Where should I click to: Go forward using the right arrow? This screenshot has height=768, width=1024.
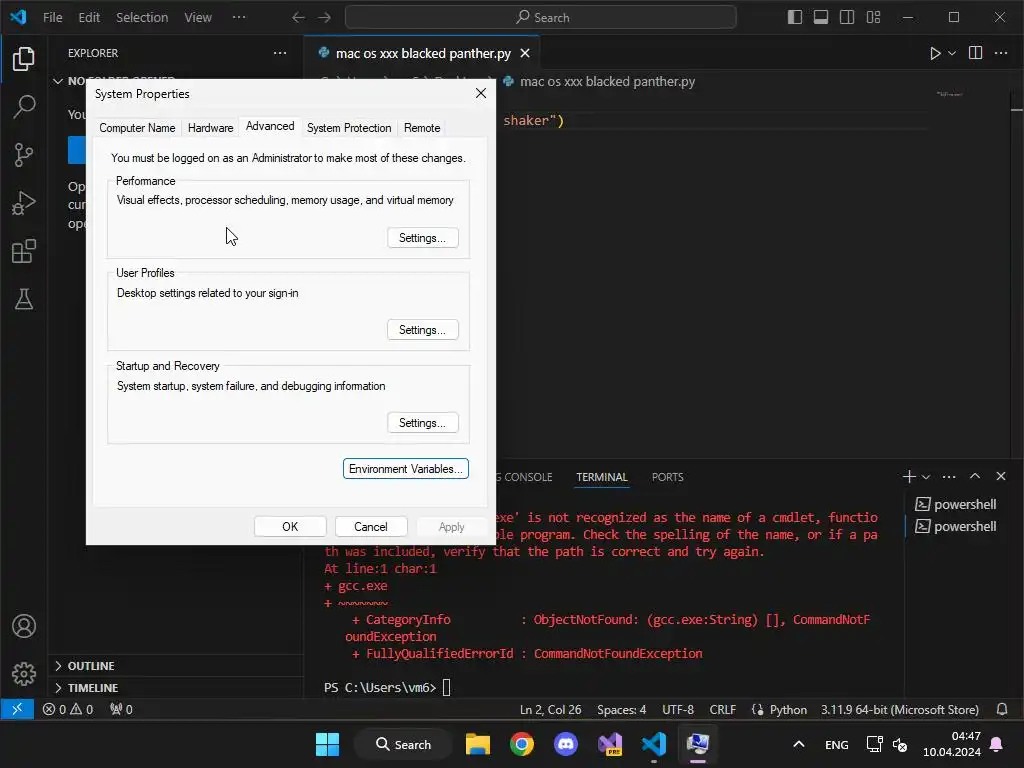325,17
